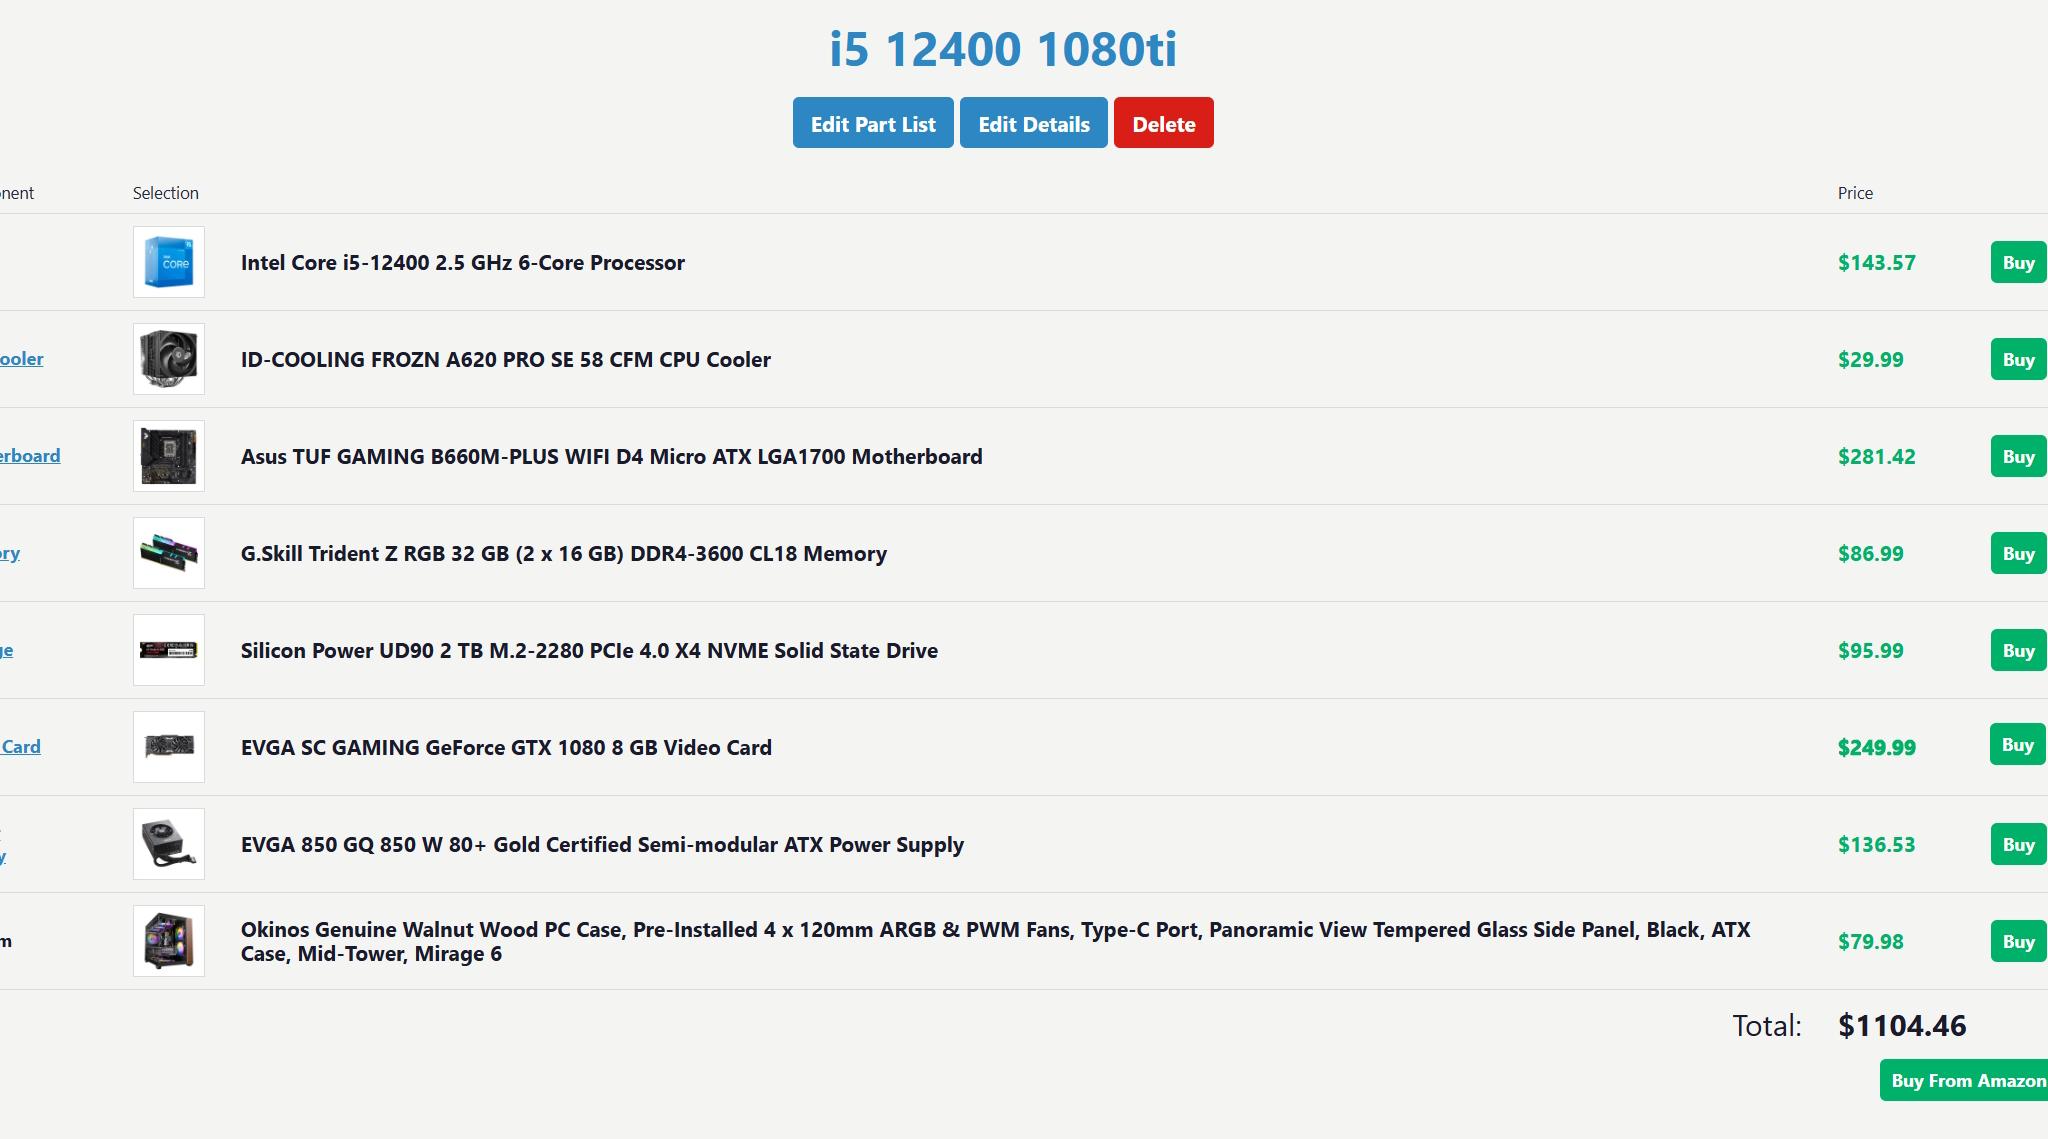The height and width of the screenshot is (1139, 2048).
Task: Open the Silicon Power SSD thumbnail
Action: (169, 650)
